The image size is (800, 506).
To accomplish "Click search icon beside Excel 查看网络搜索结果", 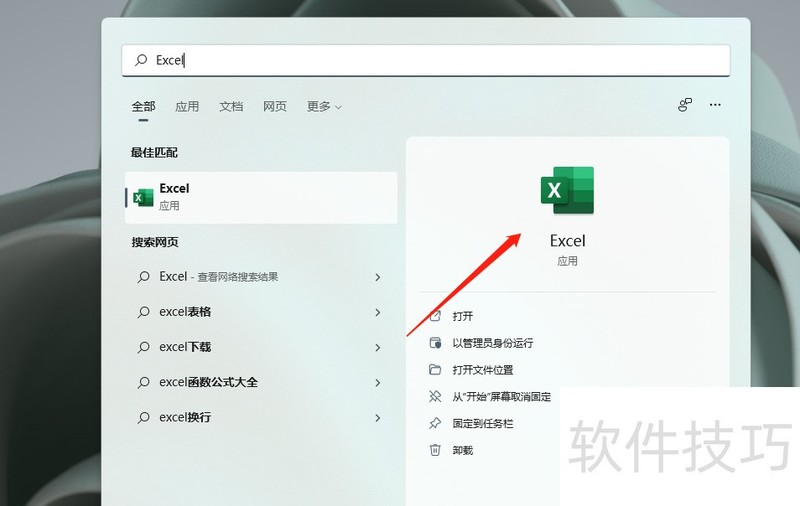I will (143, 277).
